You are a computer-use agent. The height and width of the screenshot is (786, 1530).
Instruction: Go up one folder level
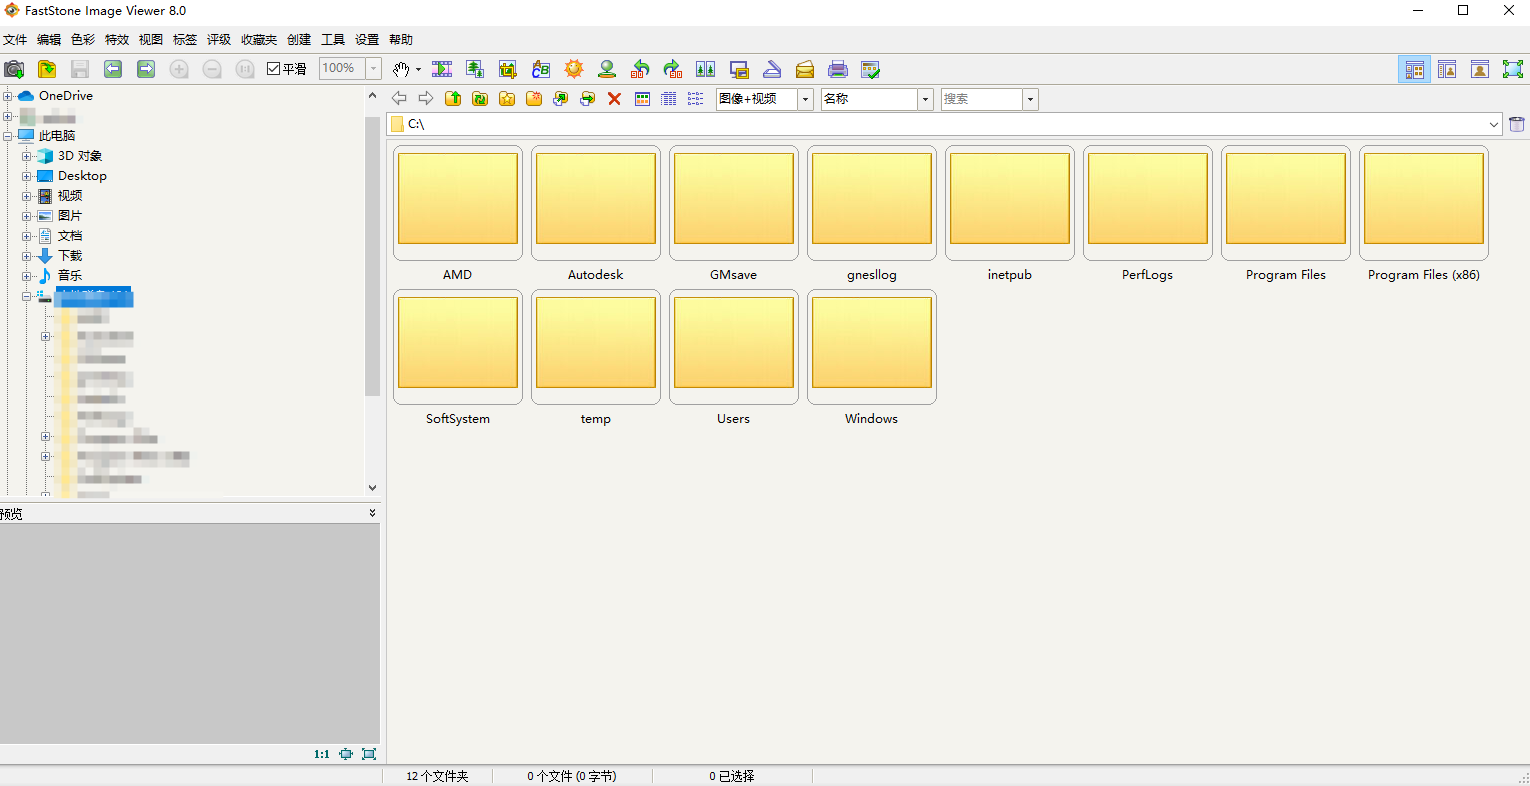click(453, 99)
